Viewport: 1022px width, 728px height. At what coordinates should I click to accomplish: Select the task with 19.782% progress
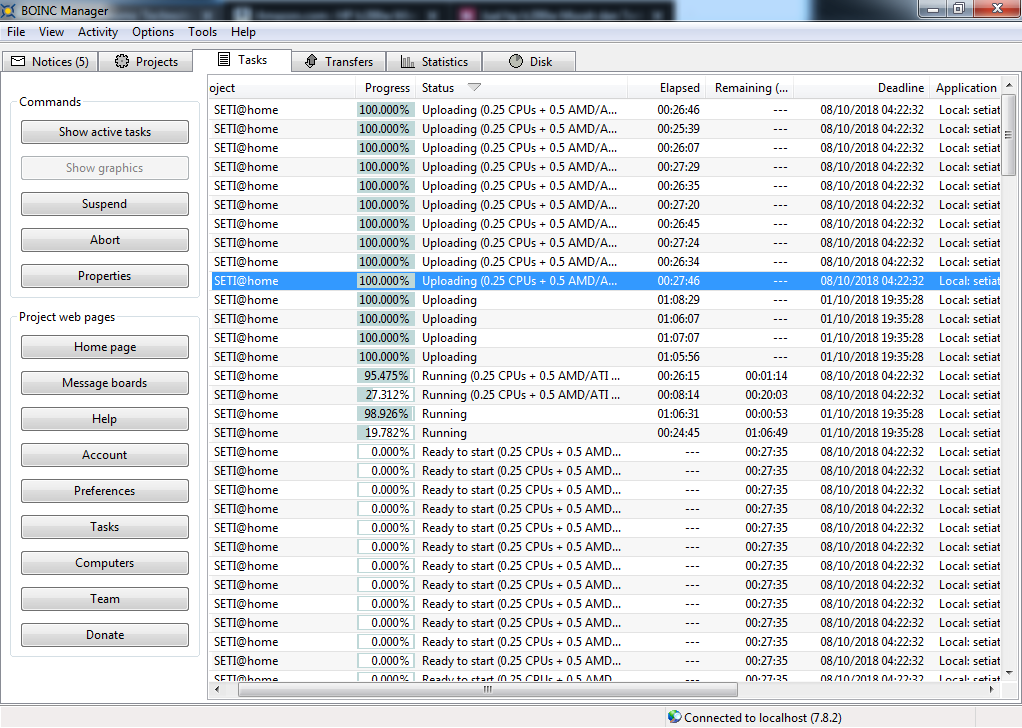[x=605, y=432]
